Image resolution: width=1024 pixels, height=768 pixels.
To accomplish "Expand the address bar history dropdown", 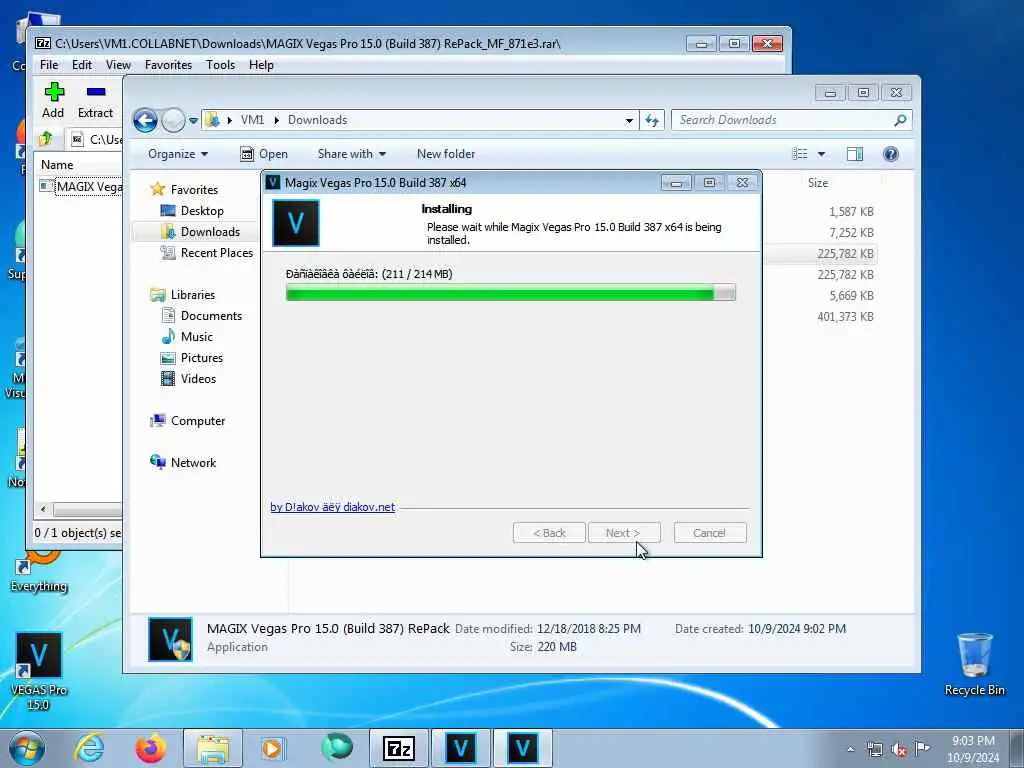I will (x=629, y=120).
